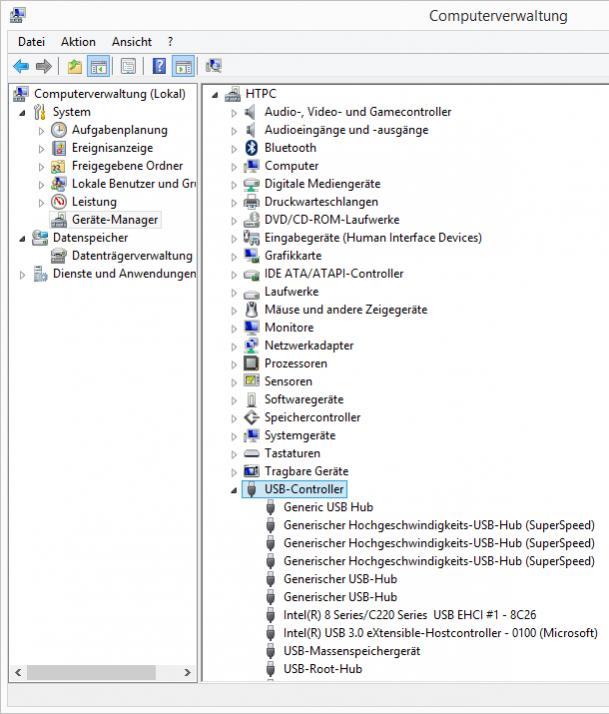Click the Speichercontroller icon
The height and width of the screenshot is (714, 609).
[251, 417]
